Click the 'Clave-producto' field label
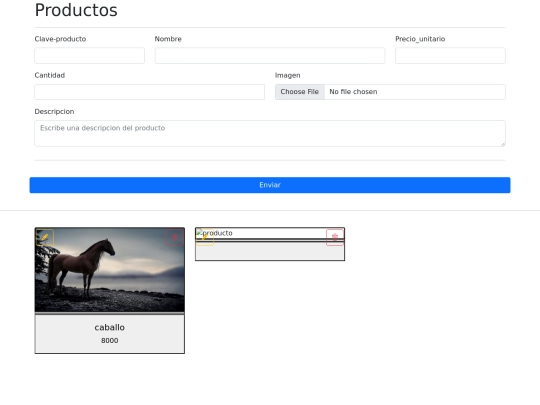540x405 pixels. [x=60, y=39]
